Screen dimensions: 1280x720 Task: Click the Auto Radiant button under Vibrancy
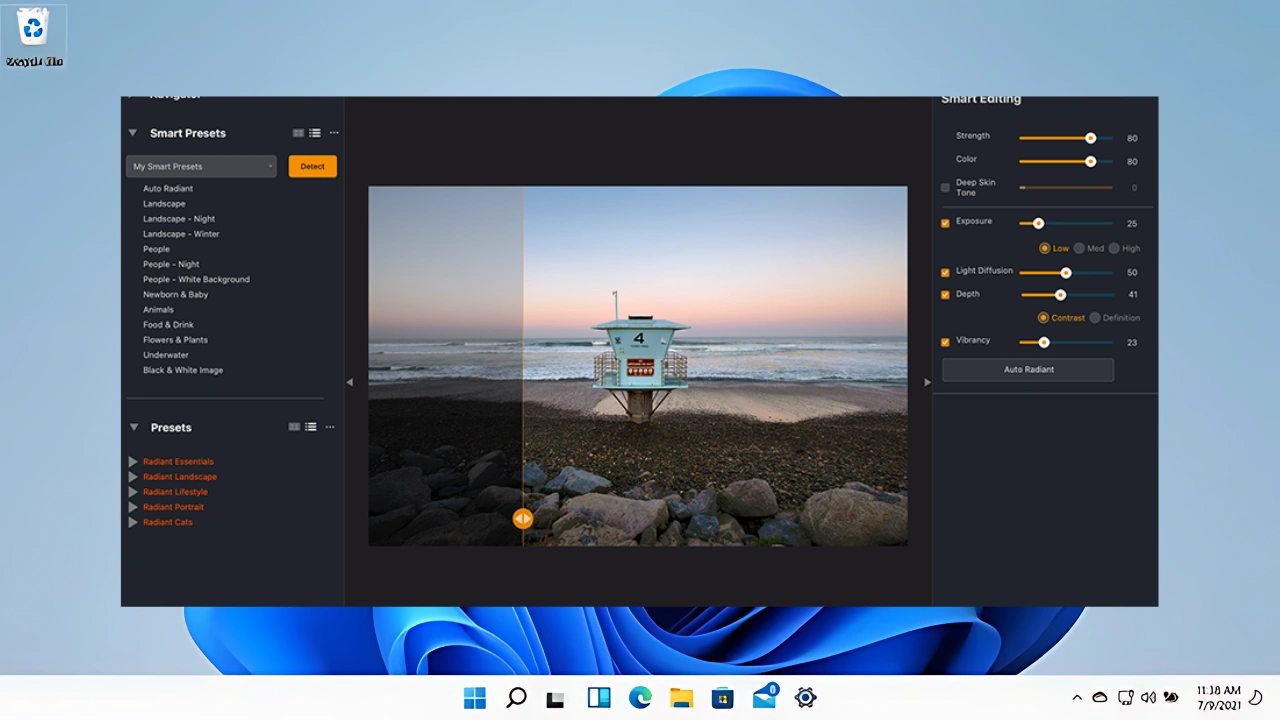click(1028, 370)
